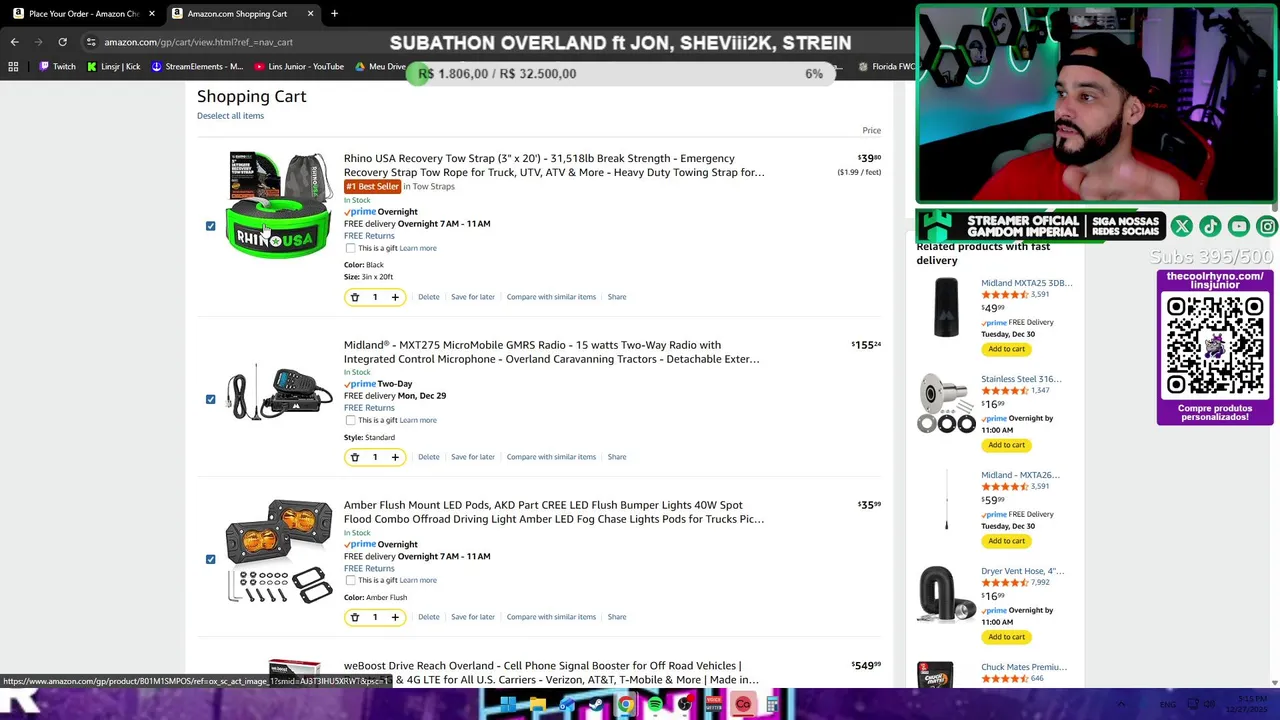This screenshot has width=1280, height=720.
Task: Show hidden system tray icons chevron
Action: click(1121, 705)
